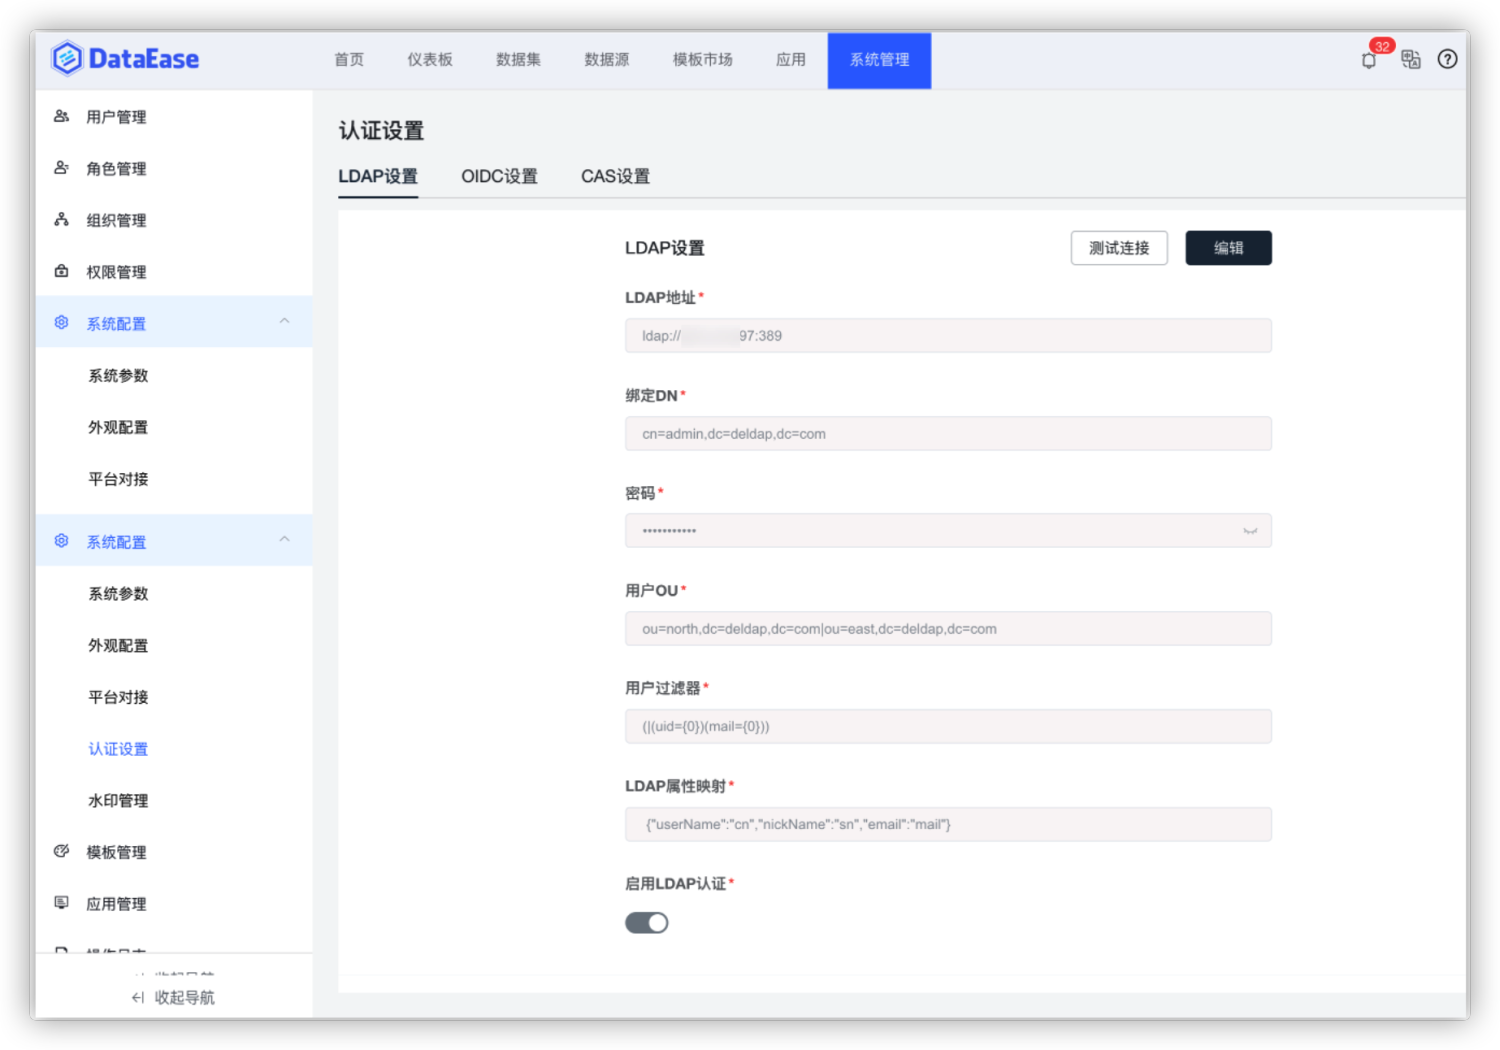Collapse the second 系统配置 section
The image size is (1500, 1050).
pos(284,540)
